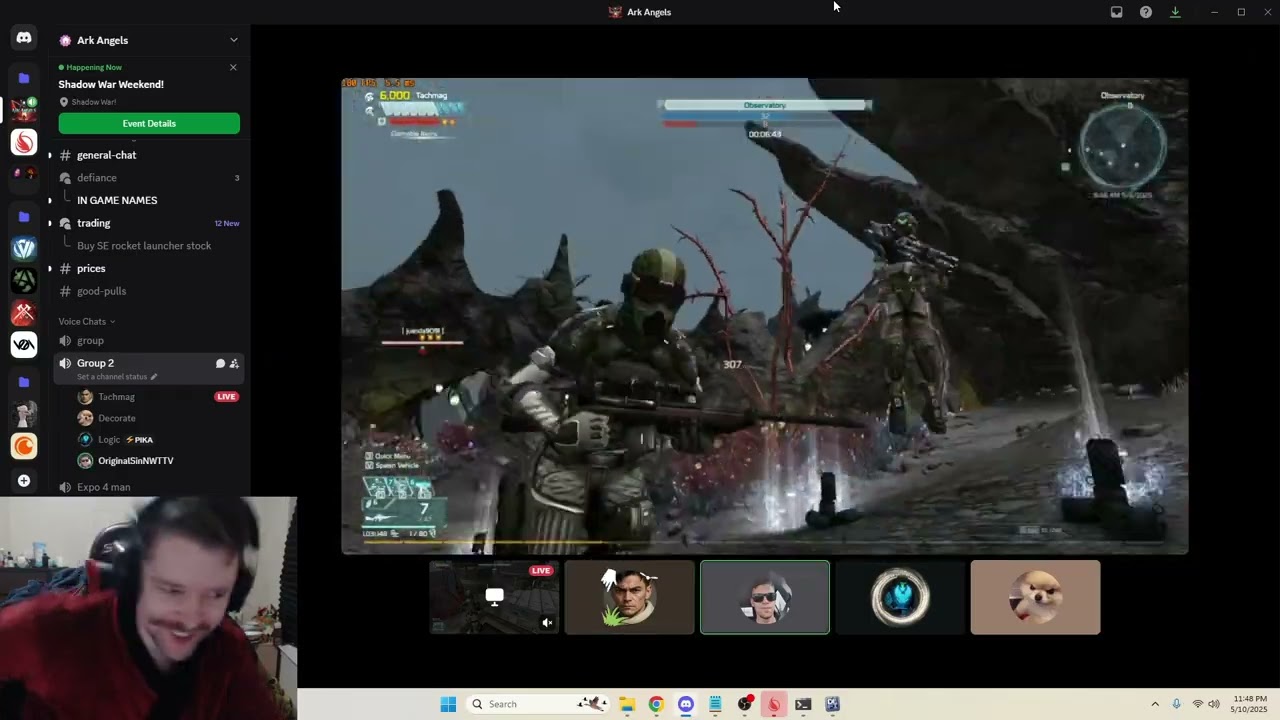Open Discord direct messages home icon
1280x720 pixels.
tap(24, 38)
